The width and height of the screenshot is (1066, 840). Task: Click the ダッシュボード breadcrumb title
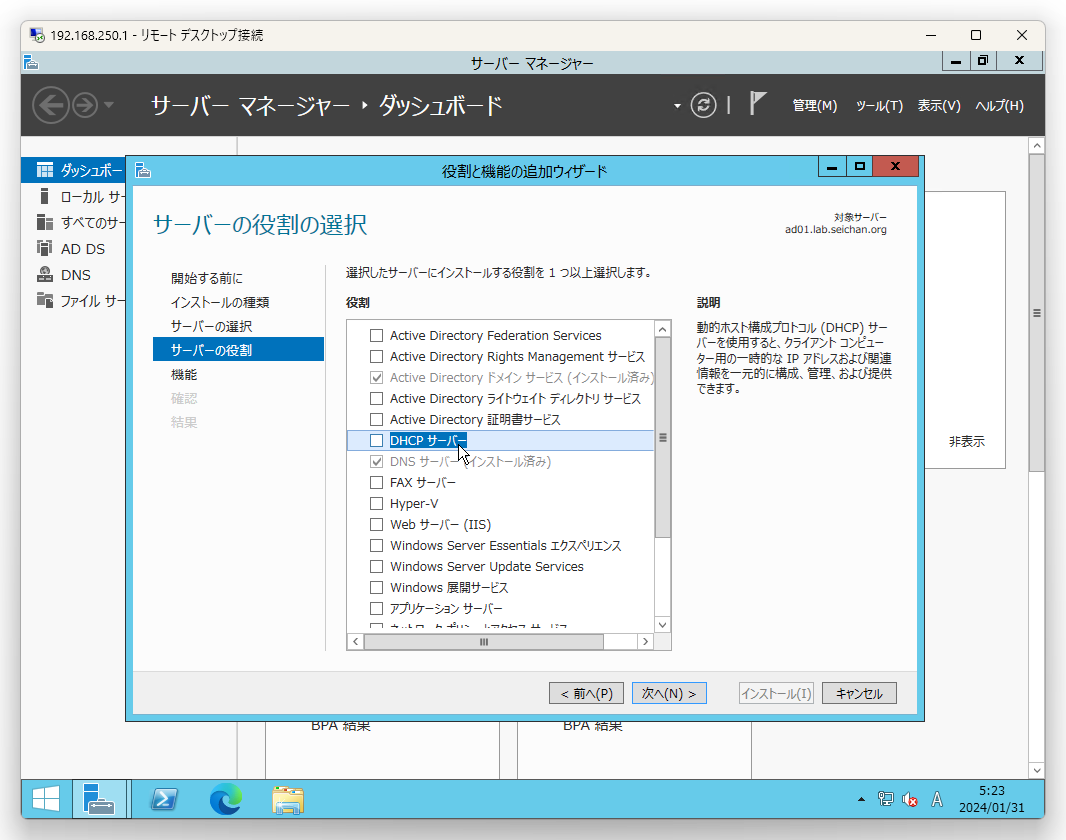441,106
